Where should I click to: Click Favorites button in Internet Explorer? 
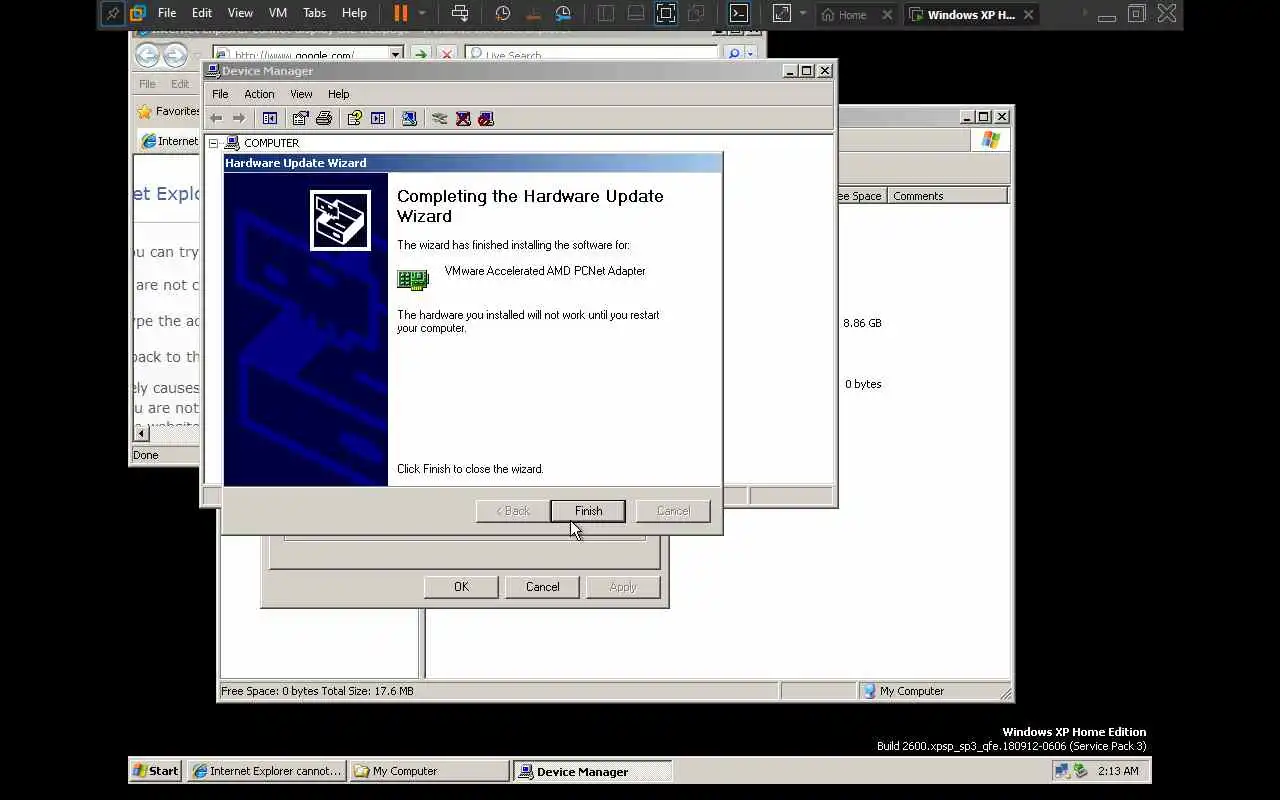tap(168, 111)
